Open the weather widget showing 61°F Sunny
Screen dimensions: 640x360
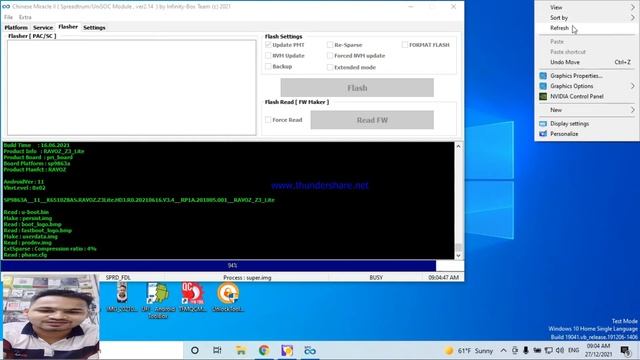(x=469, y=351)
